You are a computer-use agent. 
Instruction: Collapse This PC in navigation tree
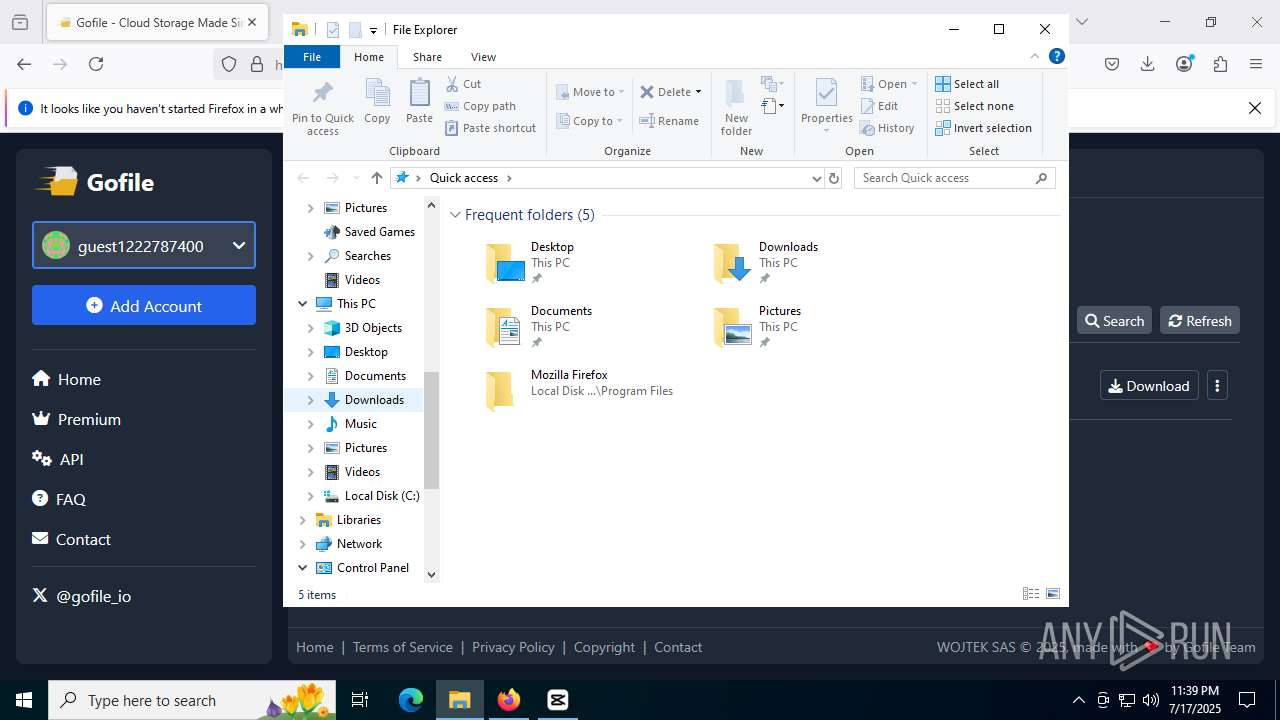[x=303, y=304]
